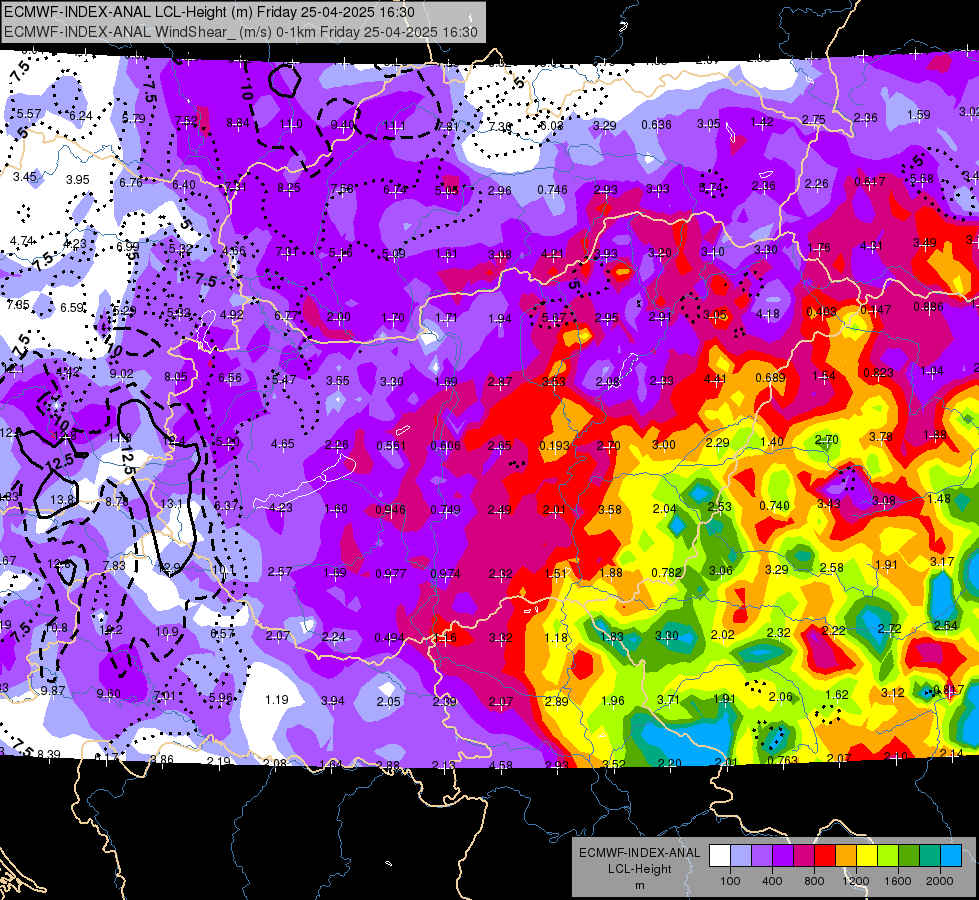This screenshot has height=900, width=979.
Task: Click the wind shear value 8.84
Action: [238, 123]
